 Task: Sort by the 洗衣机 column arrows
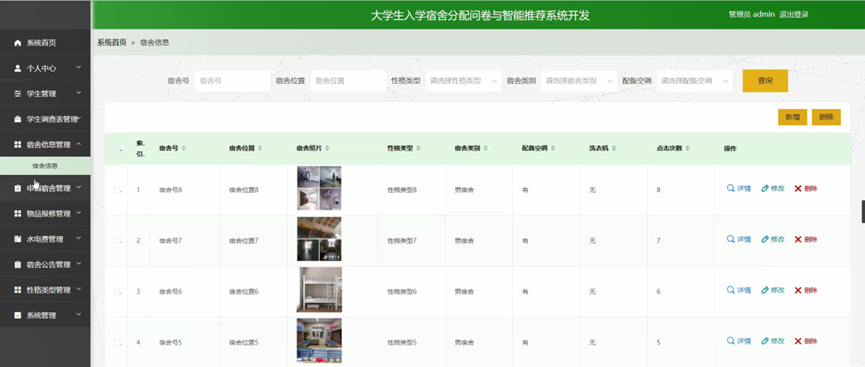(x=614, y=148)
